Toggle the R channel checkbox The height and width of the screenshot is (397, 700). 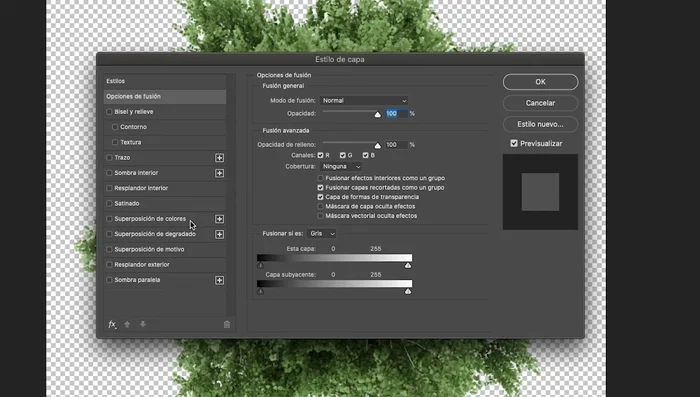coord(320,155)
